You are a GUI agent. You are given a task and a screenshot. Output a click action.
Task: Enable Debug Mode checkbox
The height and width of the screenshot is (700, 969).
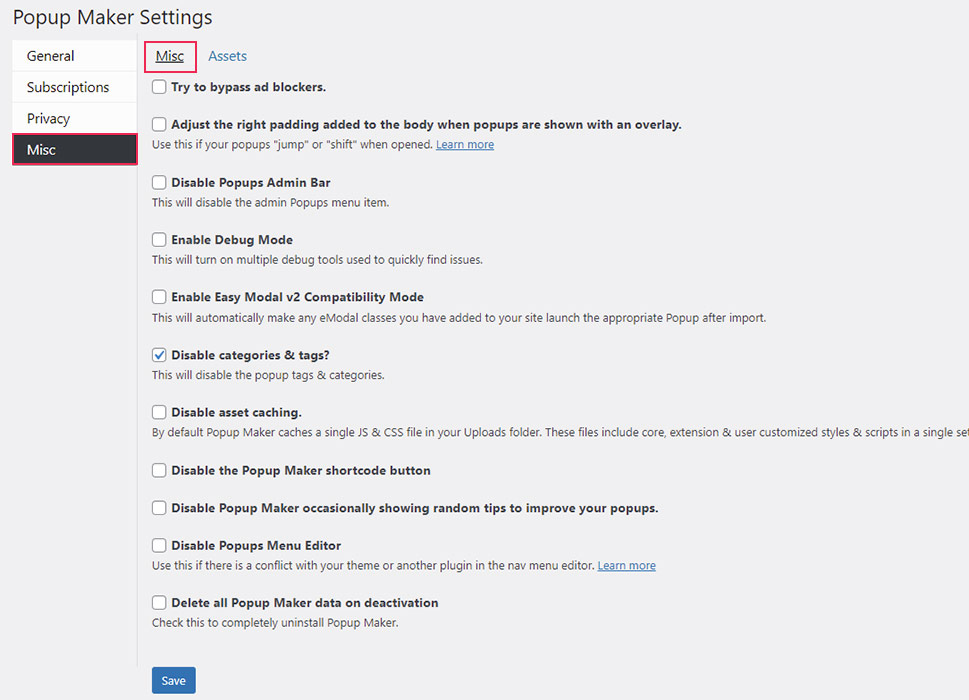coord(159,240)
